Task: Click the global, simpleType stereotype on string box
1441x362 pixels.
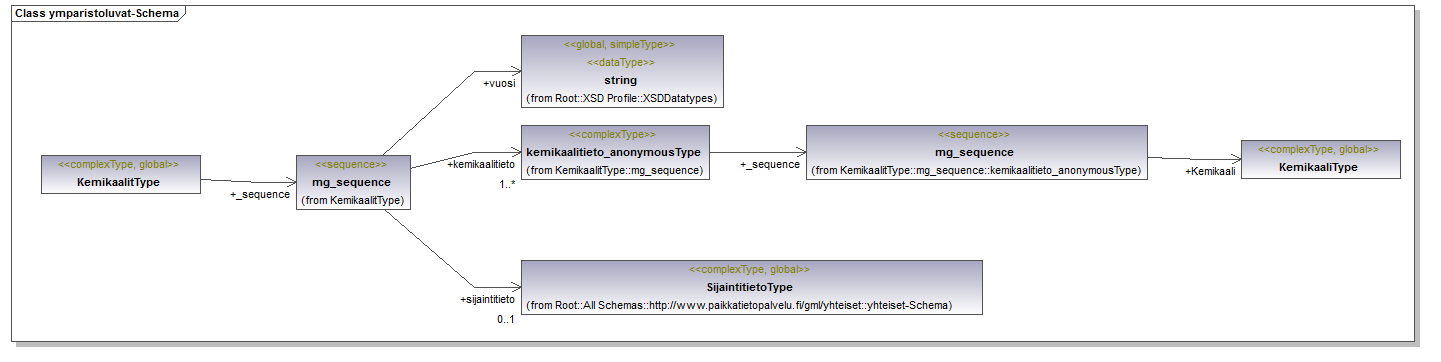Action: pyautogui.click(x=620, y=45)
